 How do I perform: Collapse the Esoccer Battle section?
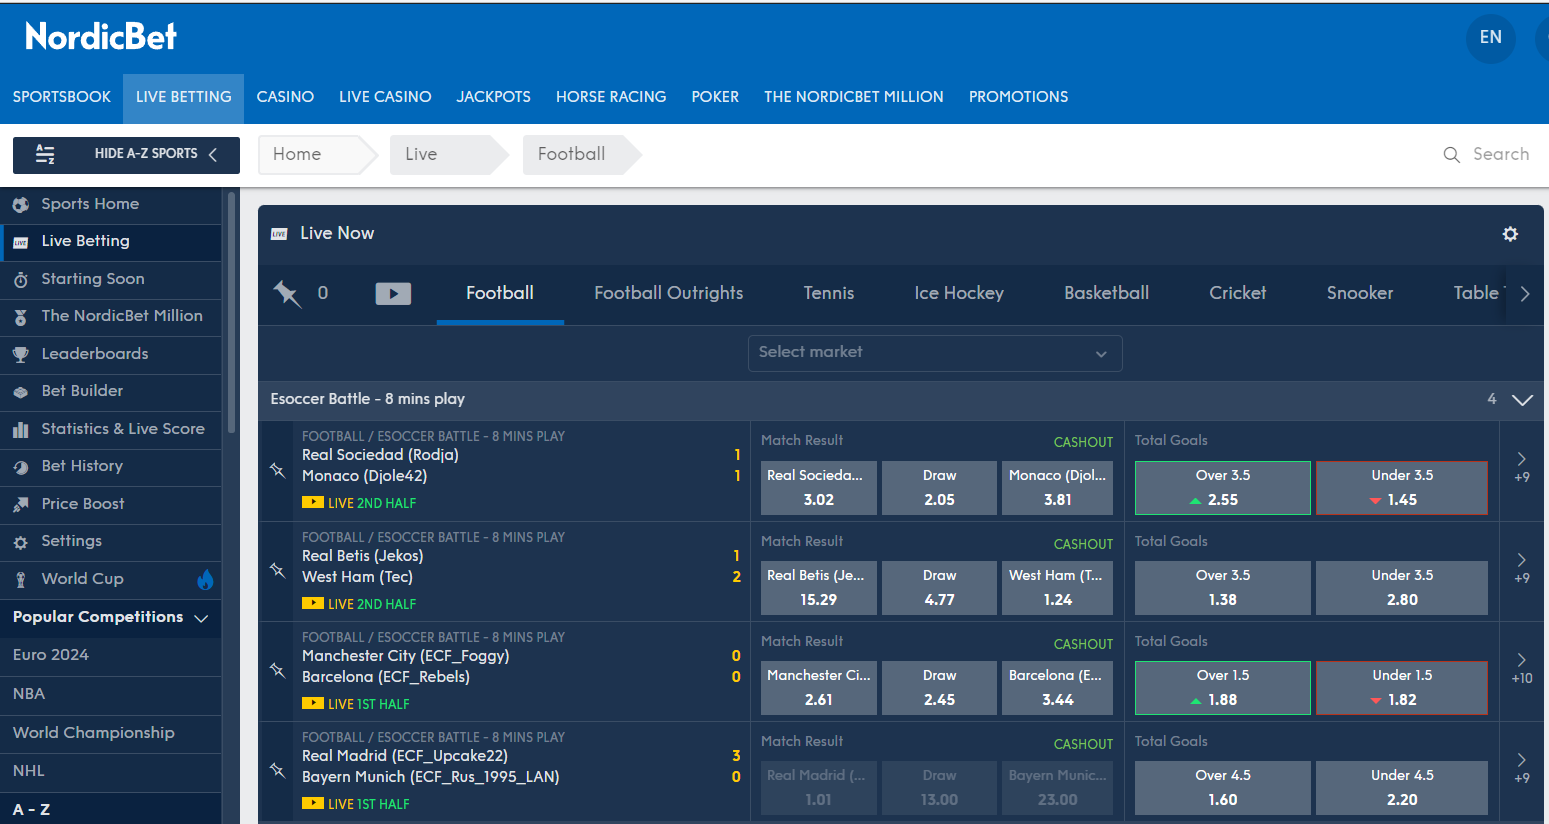(x=1522, y=400)
